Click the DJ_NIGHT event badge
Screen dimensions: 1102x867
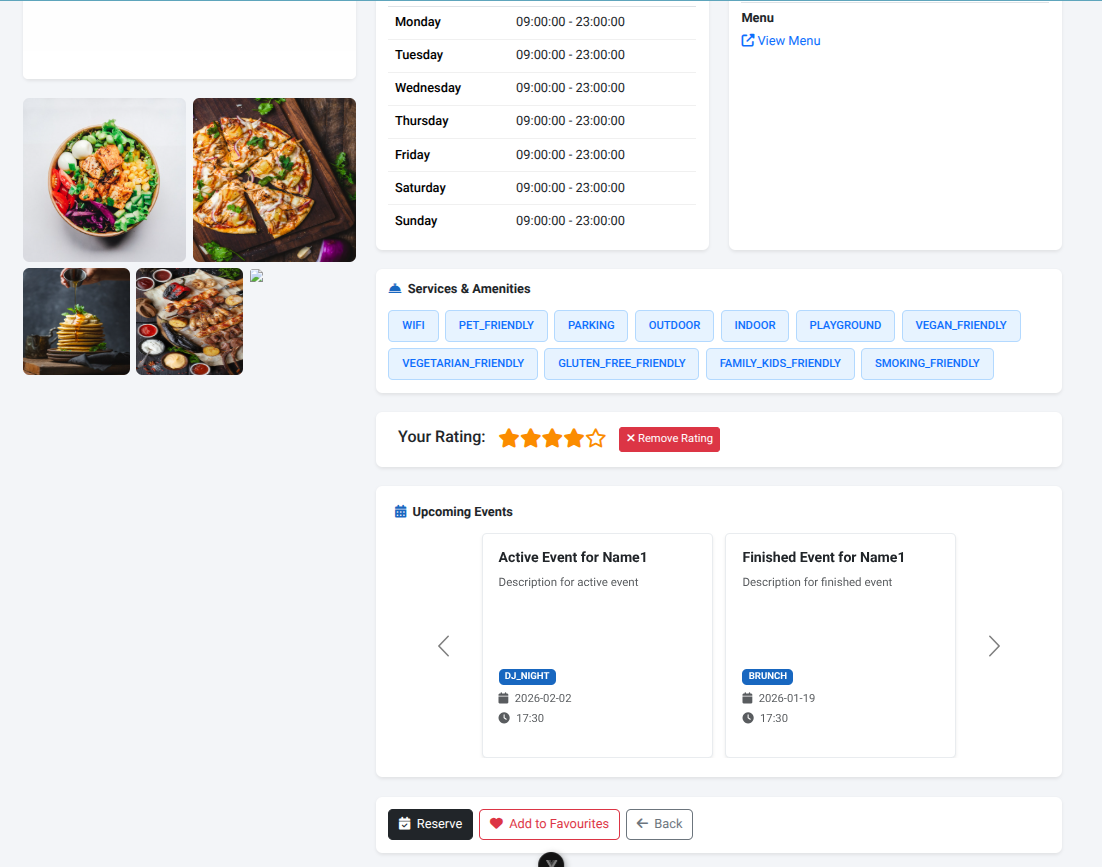pos(527,676)
